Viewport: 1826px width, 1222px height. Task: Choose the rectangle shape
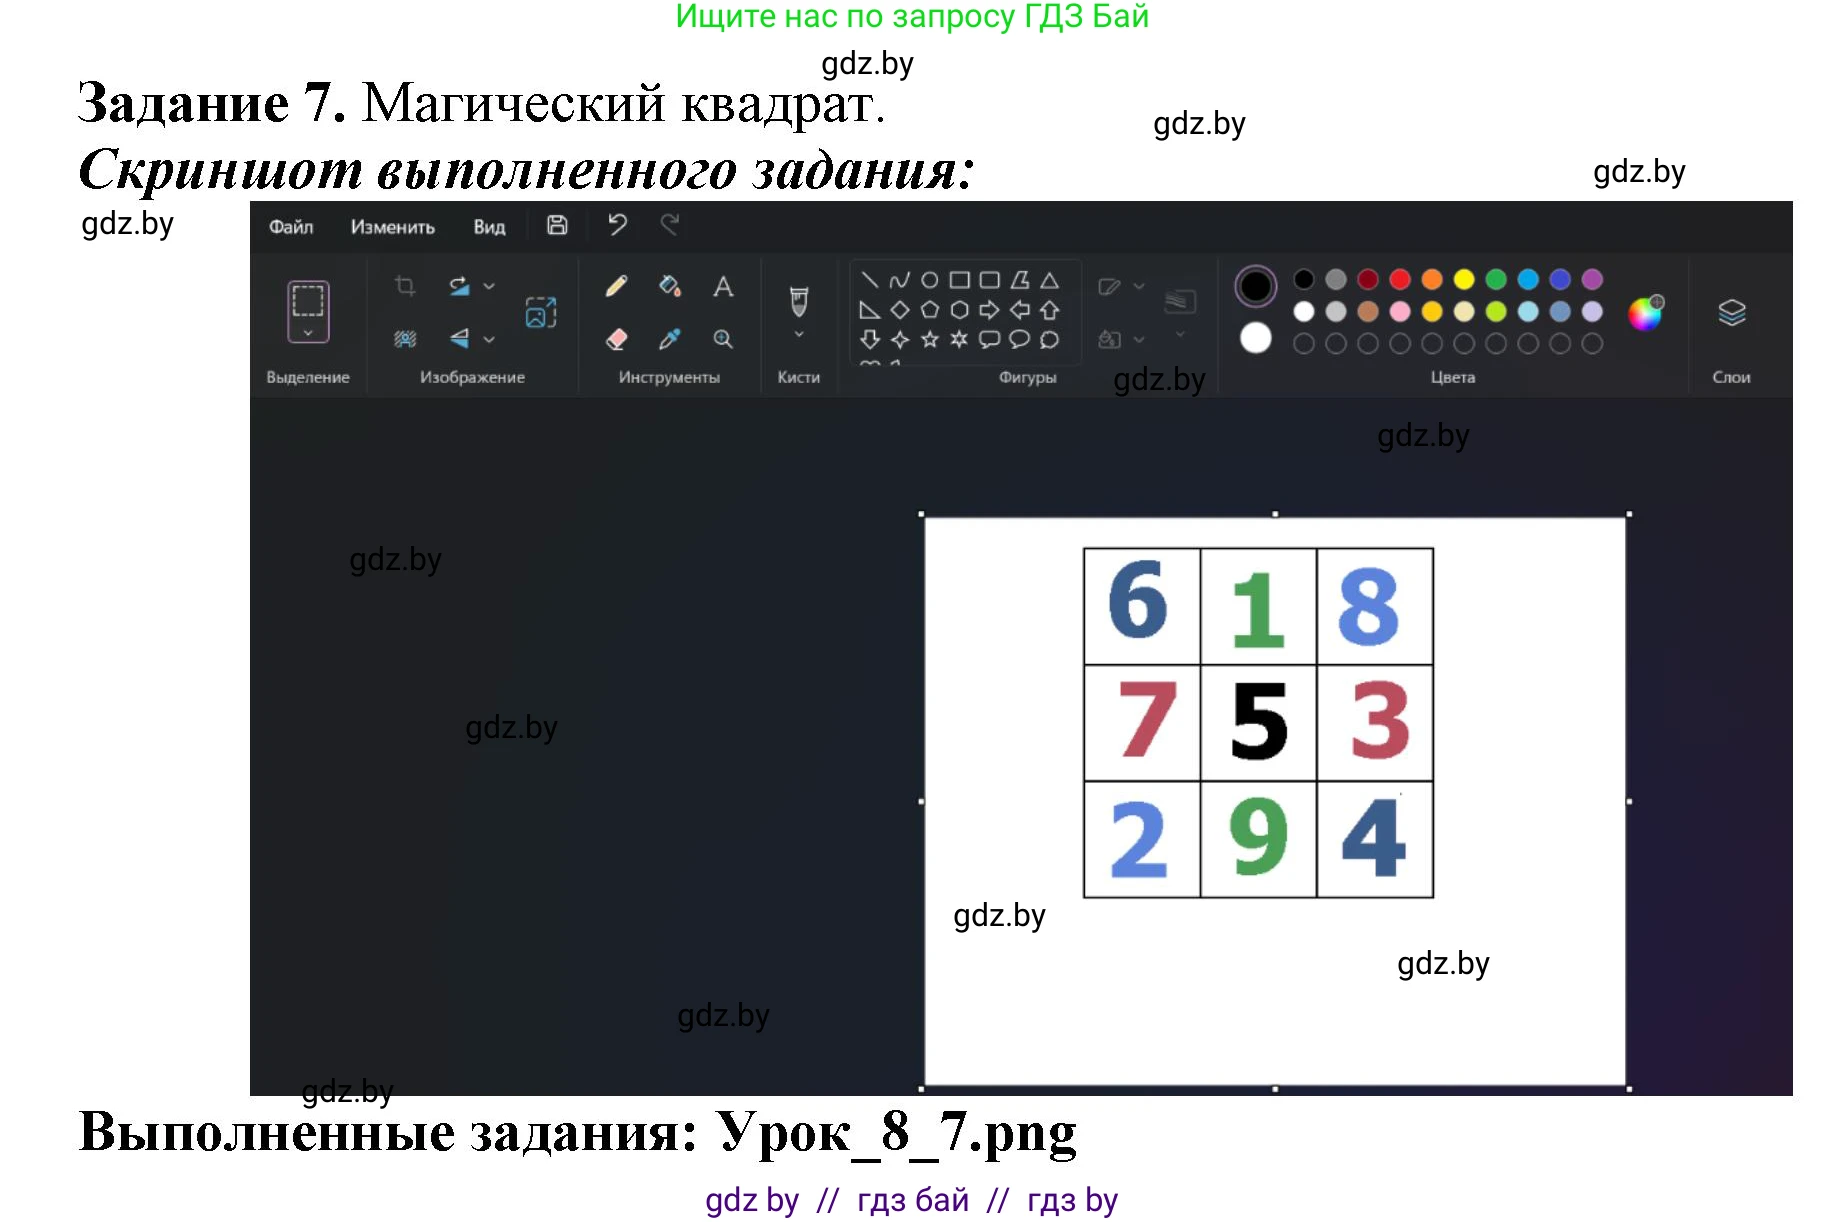960,280
